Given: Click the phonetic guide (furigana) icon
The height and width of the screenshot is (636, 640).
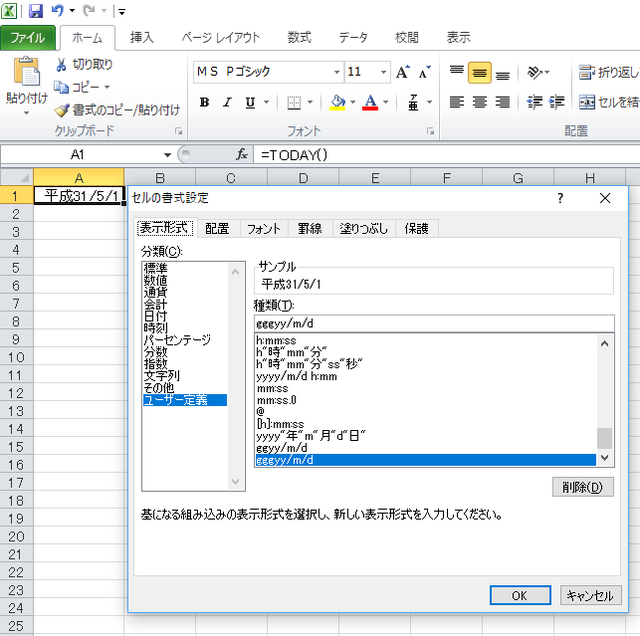Looking at the screenshot, I should (413, 102).
